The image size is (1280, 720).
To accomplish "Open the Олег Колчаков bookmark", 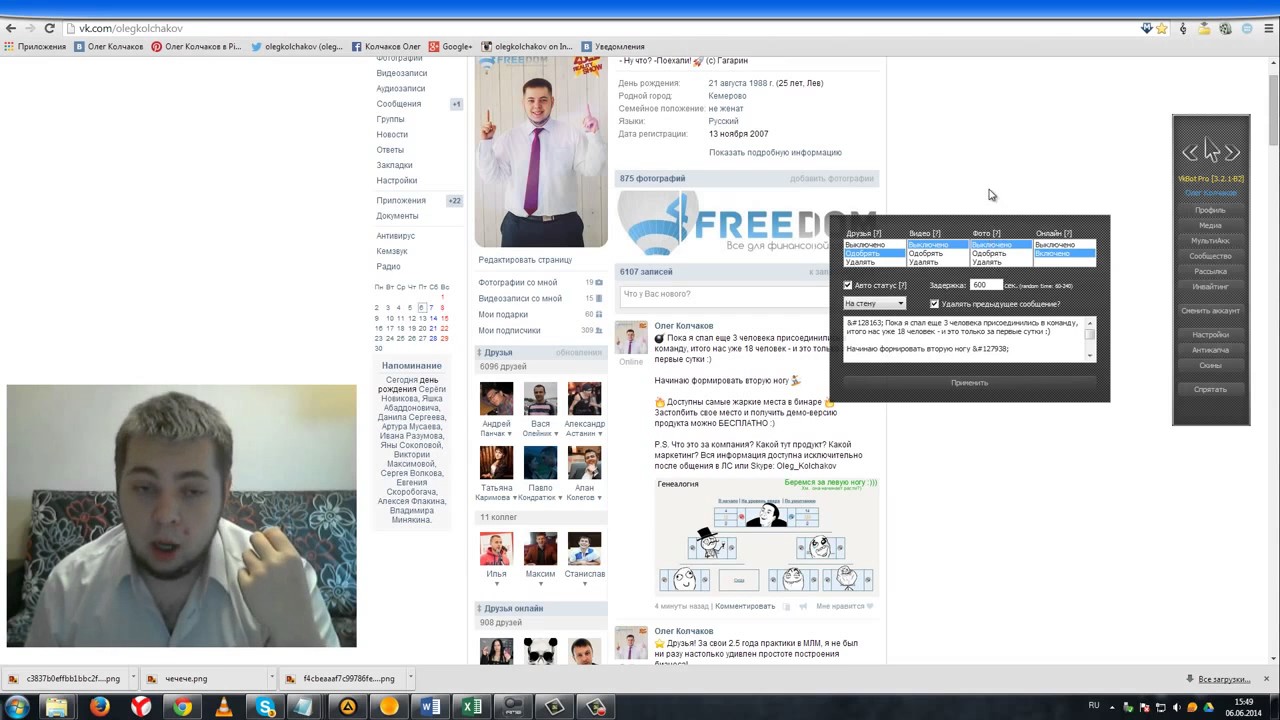I will [x=108, y=46].
